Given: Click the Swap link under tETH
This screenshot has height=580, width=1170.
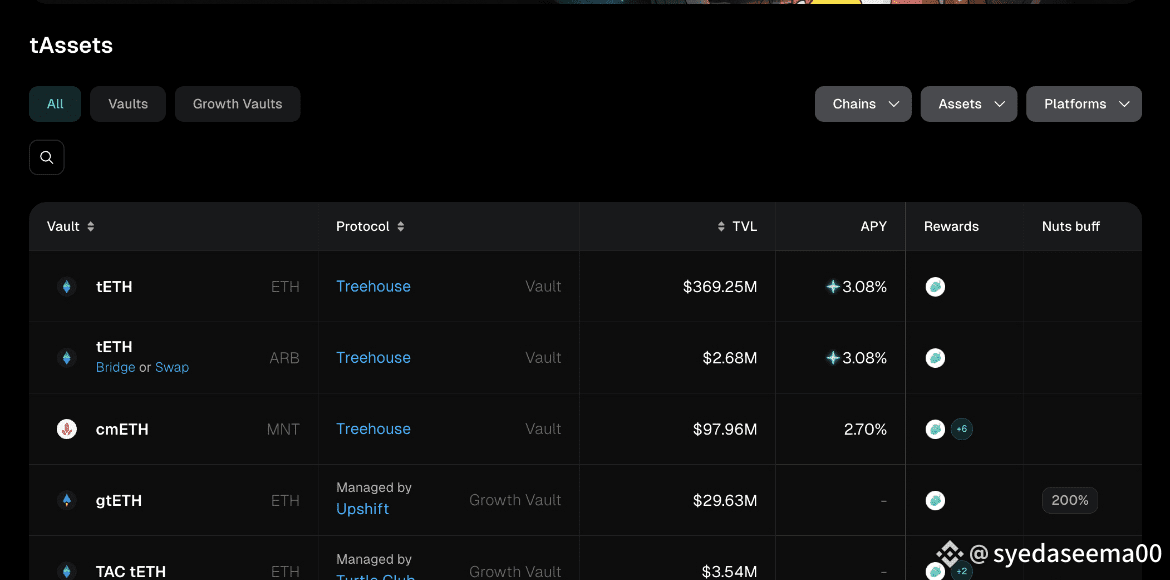Looking at the screenshot, I should point(172,367).
